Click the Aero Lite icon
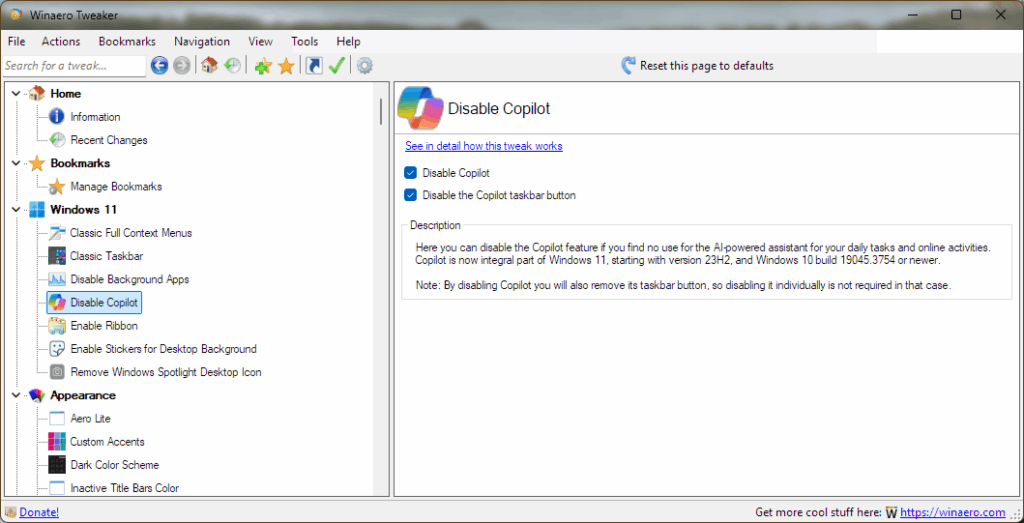 pos(57,419)
